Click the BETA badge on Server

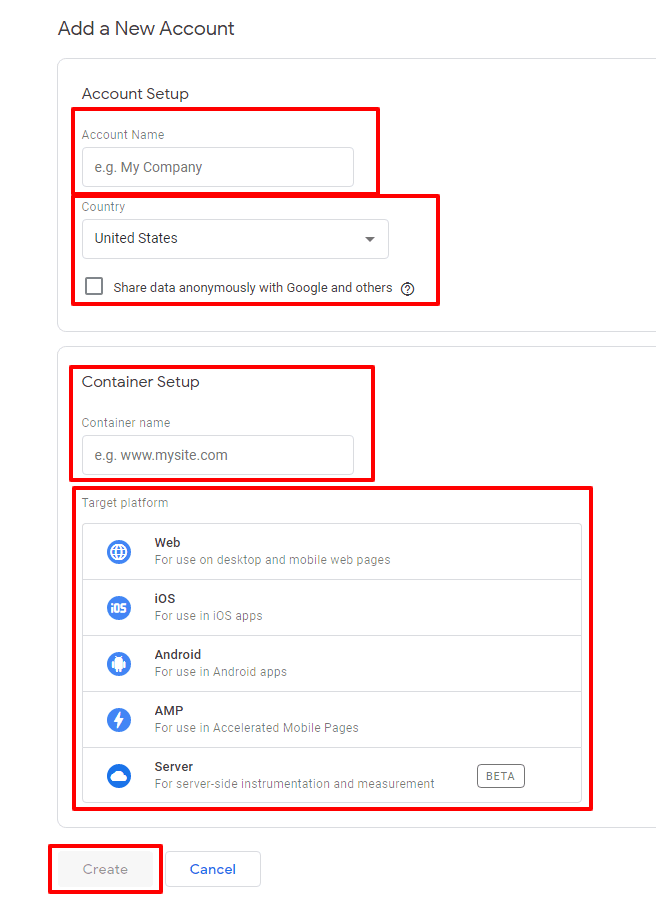click(x=500, y=776)
